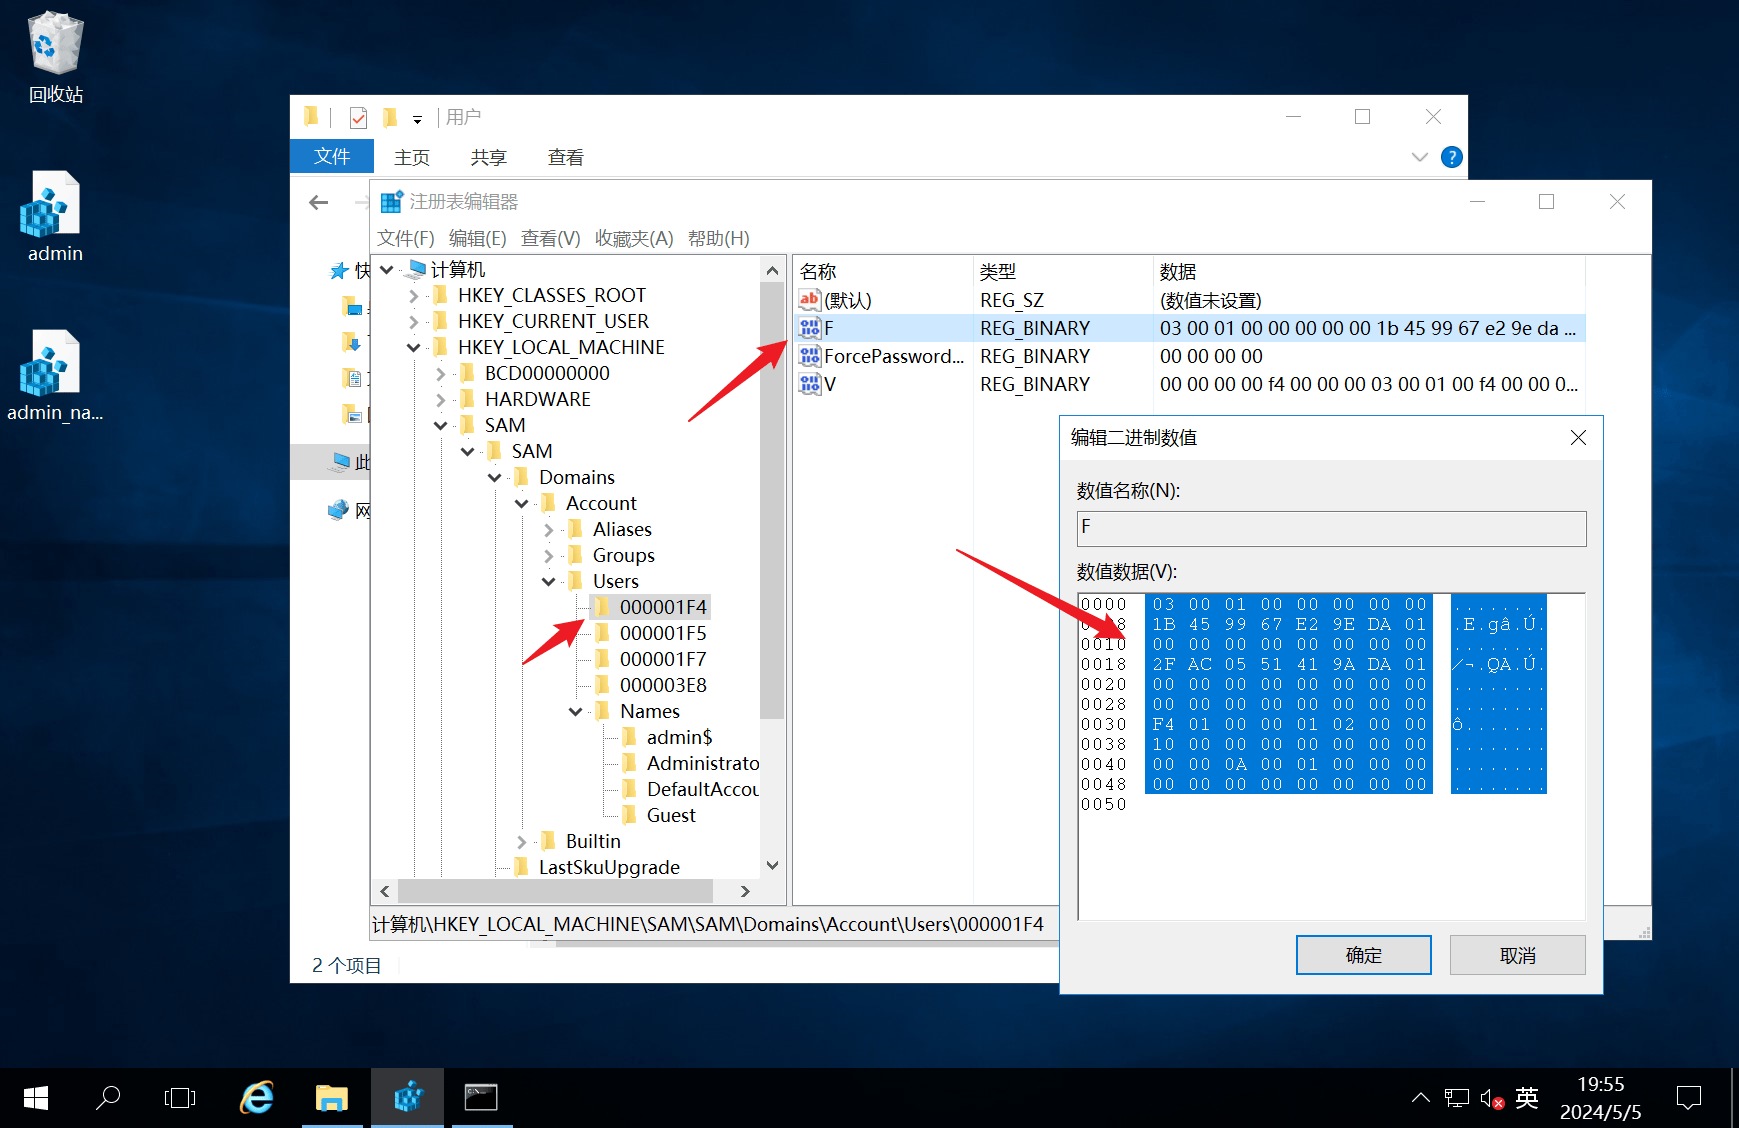Select the V binary value icon

click(x=810, y=384)
